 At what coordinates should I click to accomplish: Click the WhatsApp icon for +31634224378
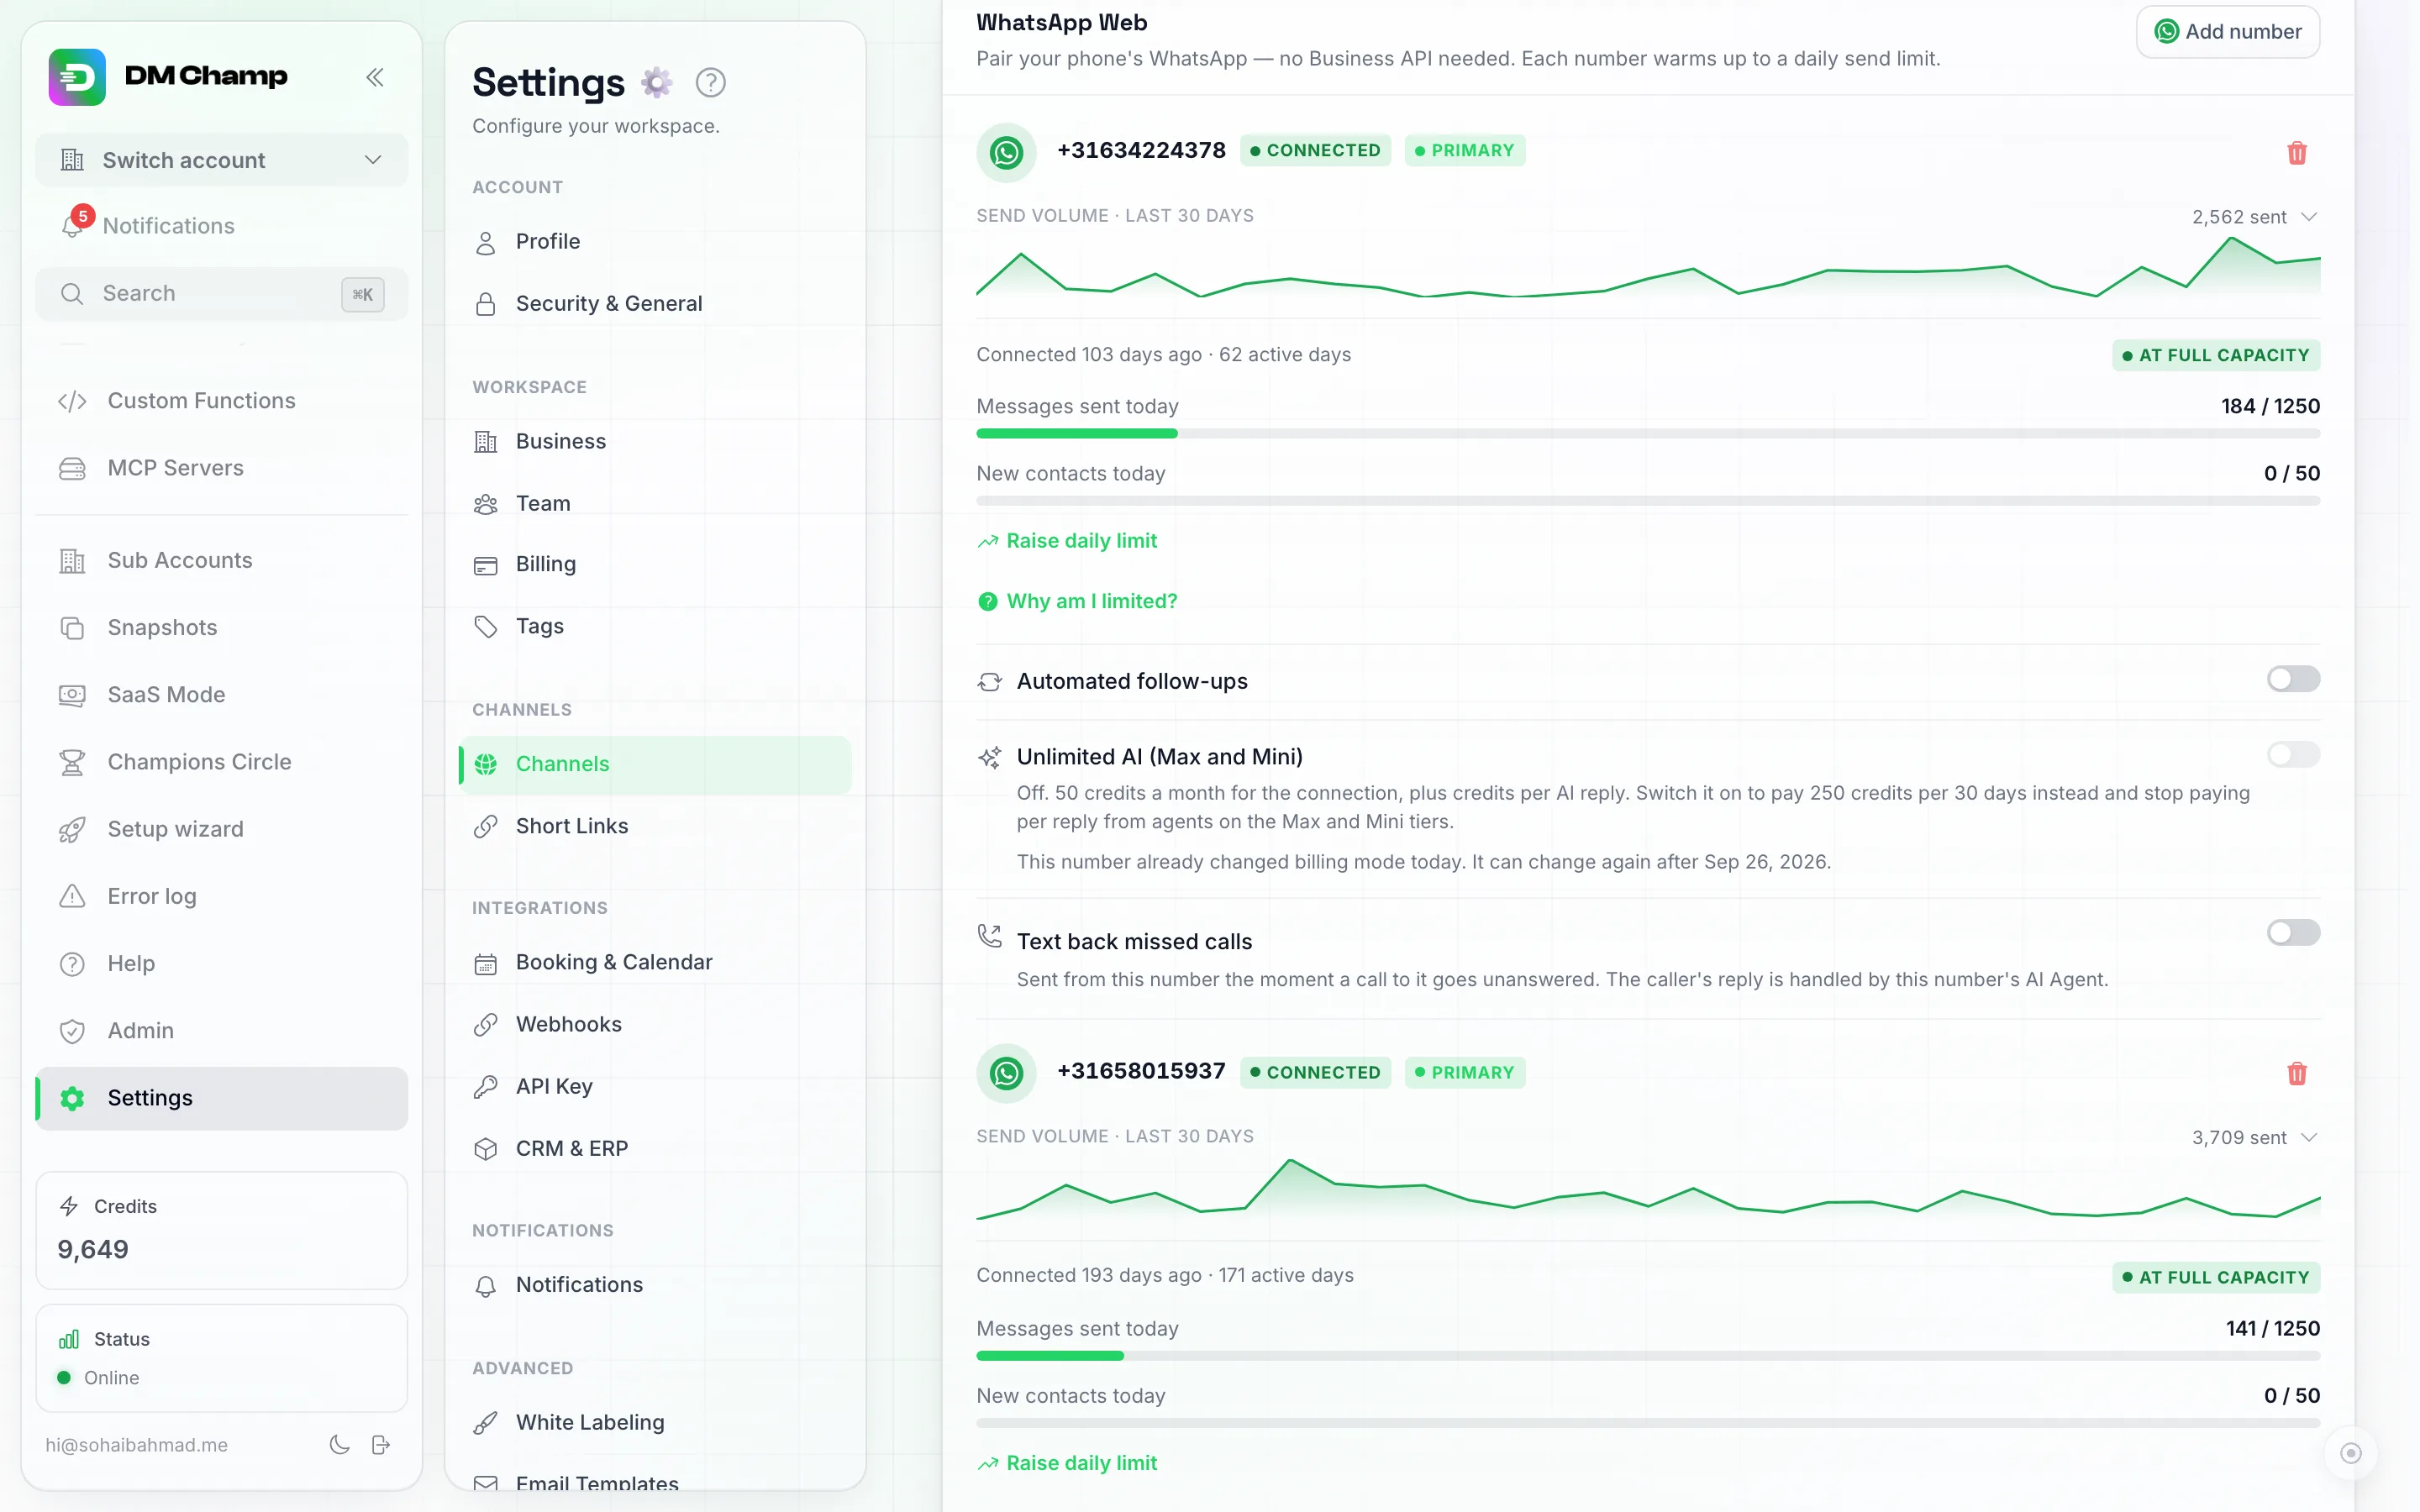1006,152
